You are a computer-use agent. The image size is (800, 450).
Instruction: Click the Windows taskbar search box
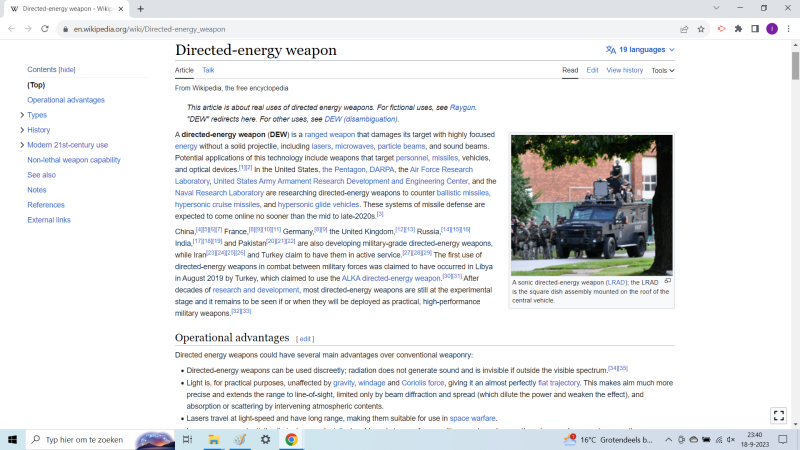click(x=85, y=439)
